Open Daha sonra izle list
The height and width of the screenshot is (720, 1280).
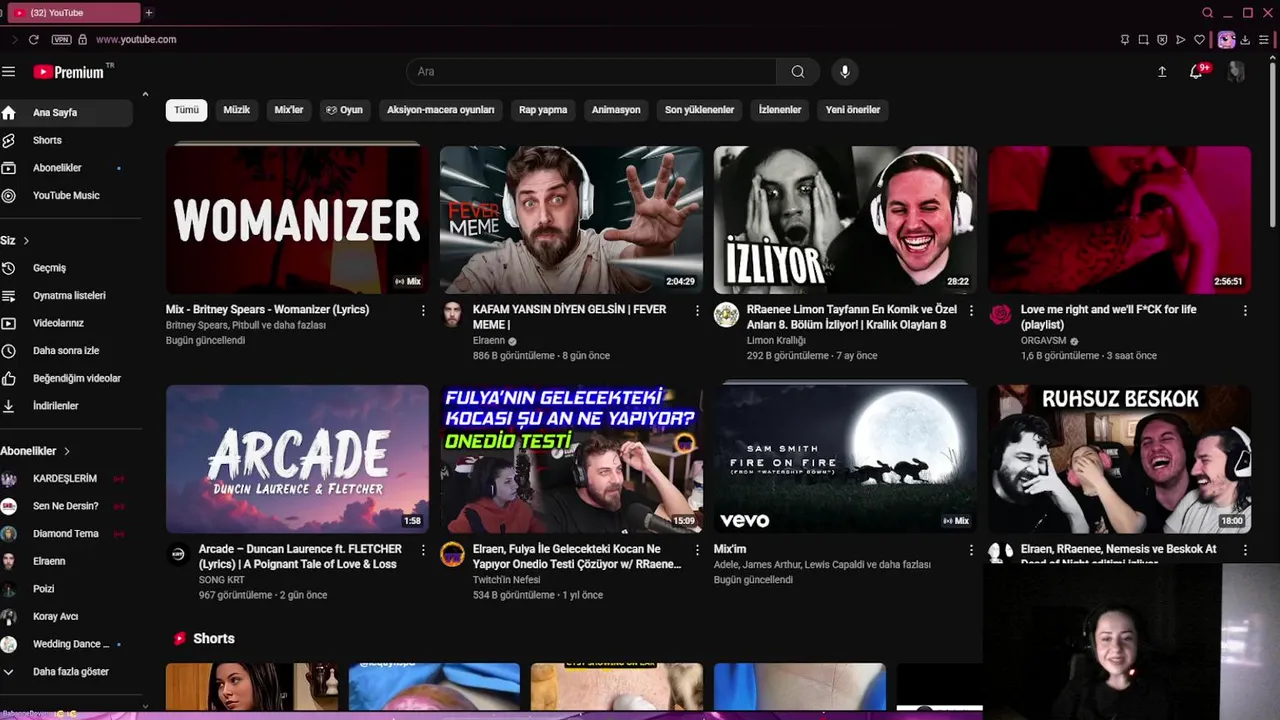pos(66,351)
